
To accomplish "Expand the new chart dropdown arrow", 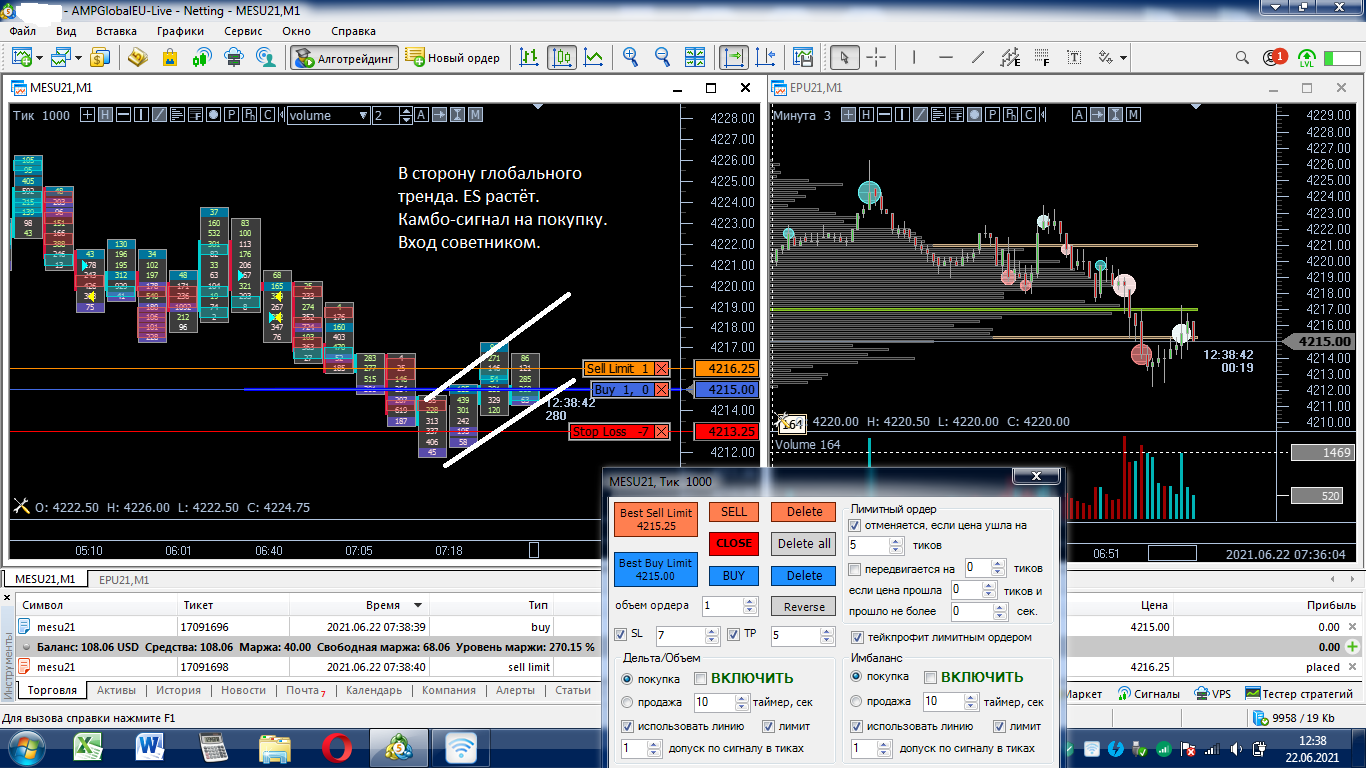I will [39, 58].
